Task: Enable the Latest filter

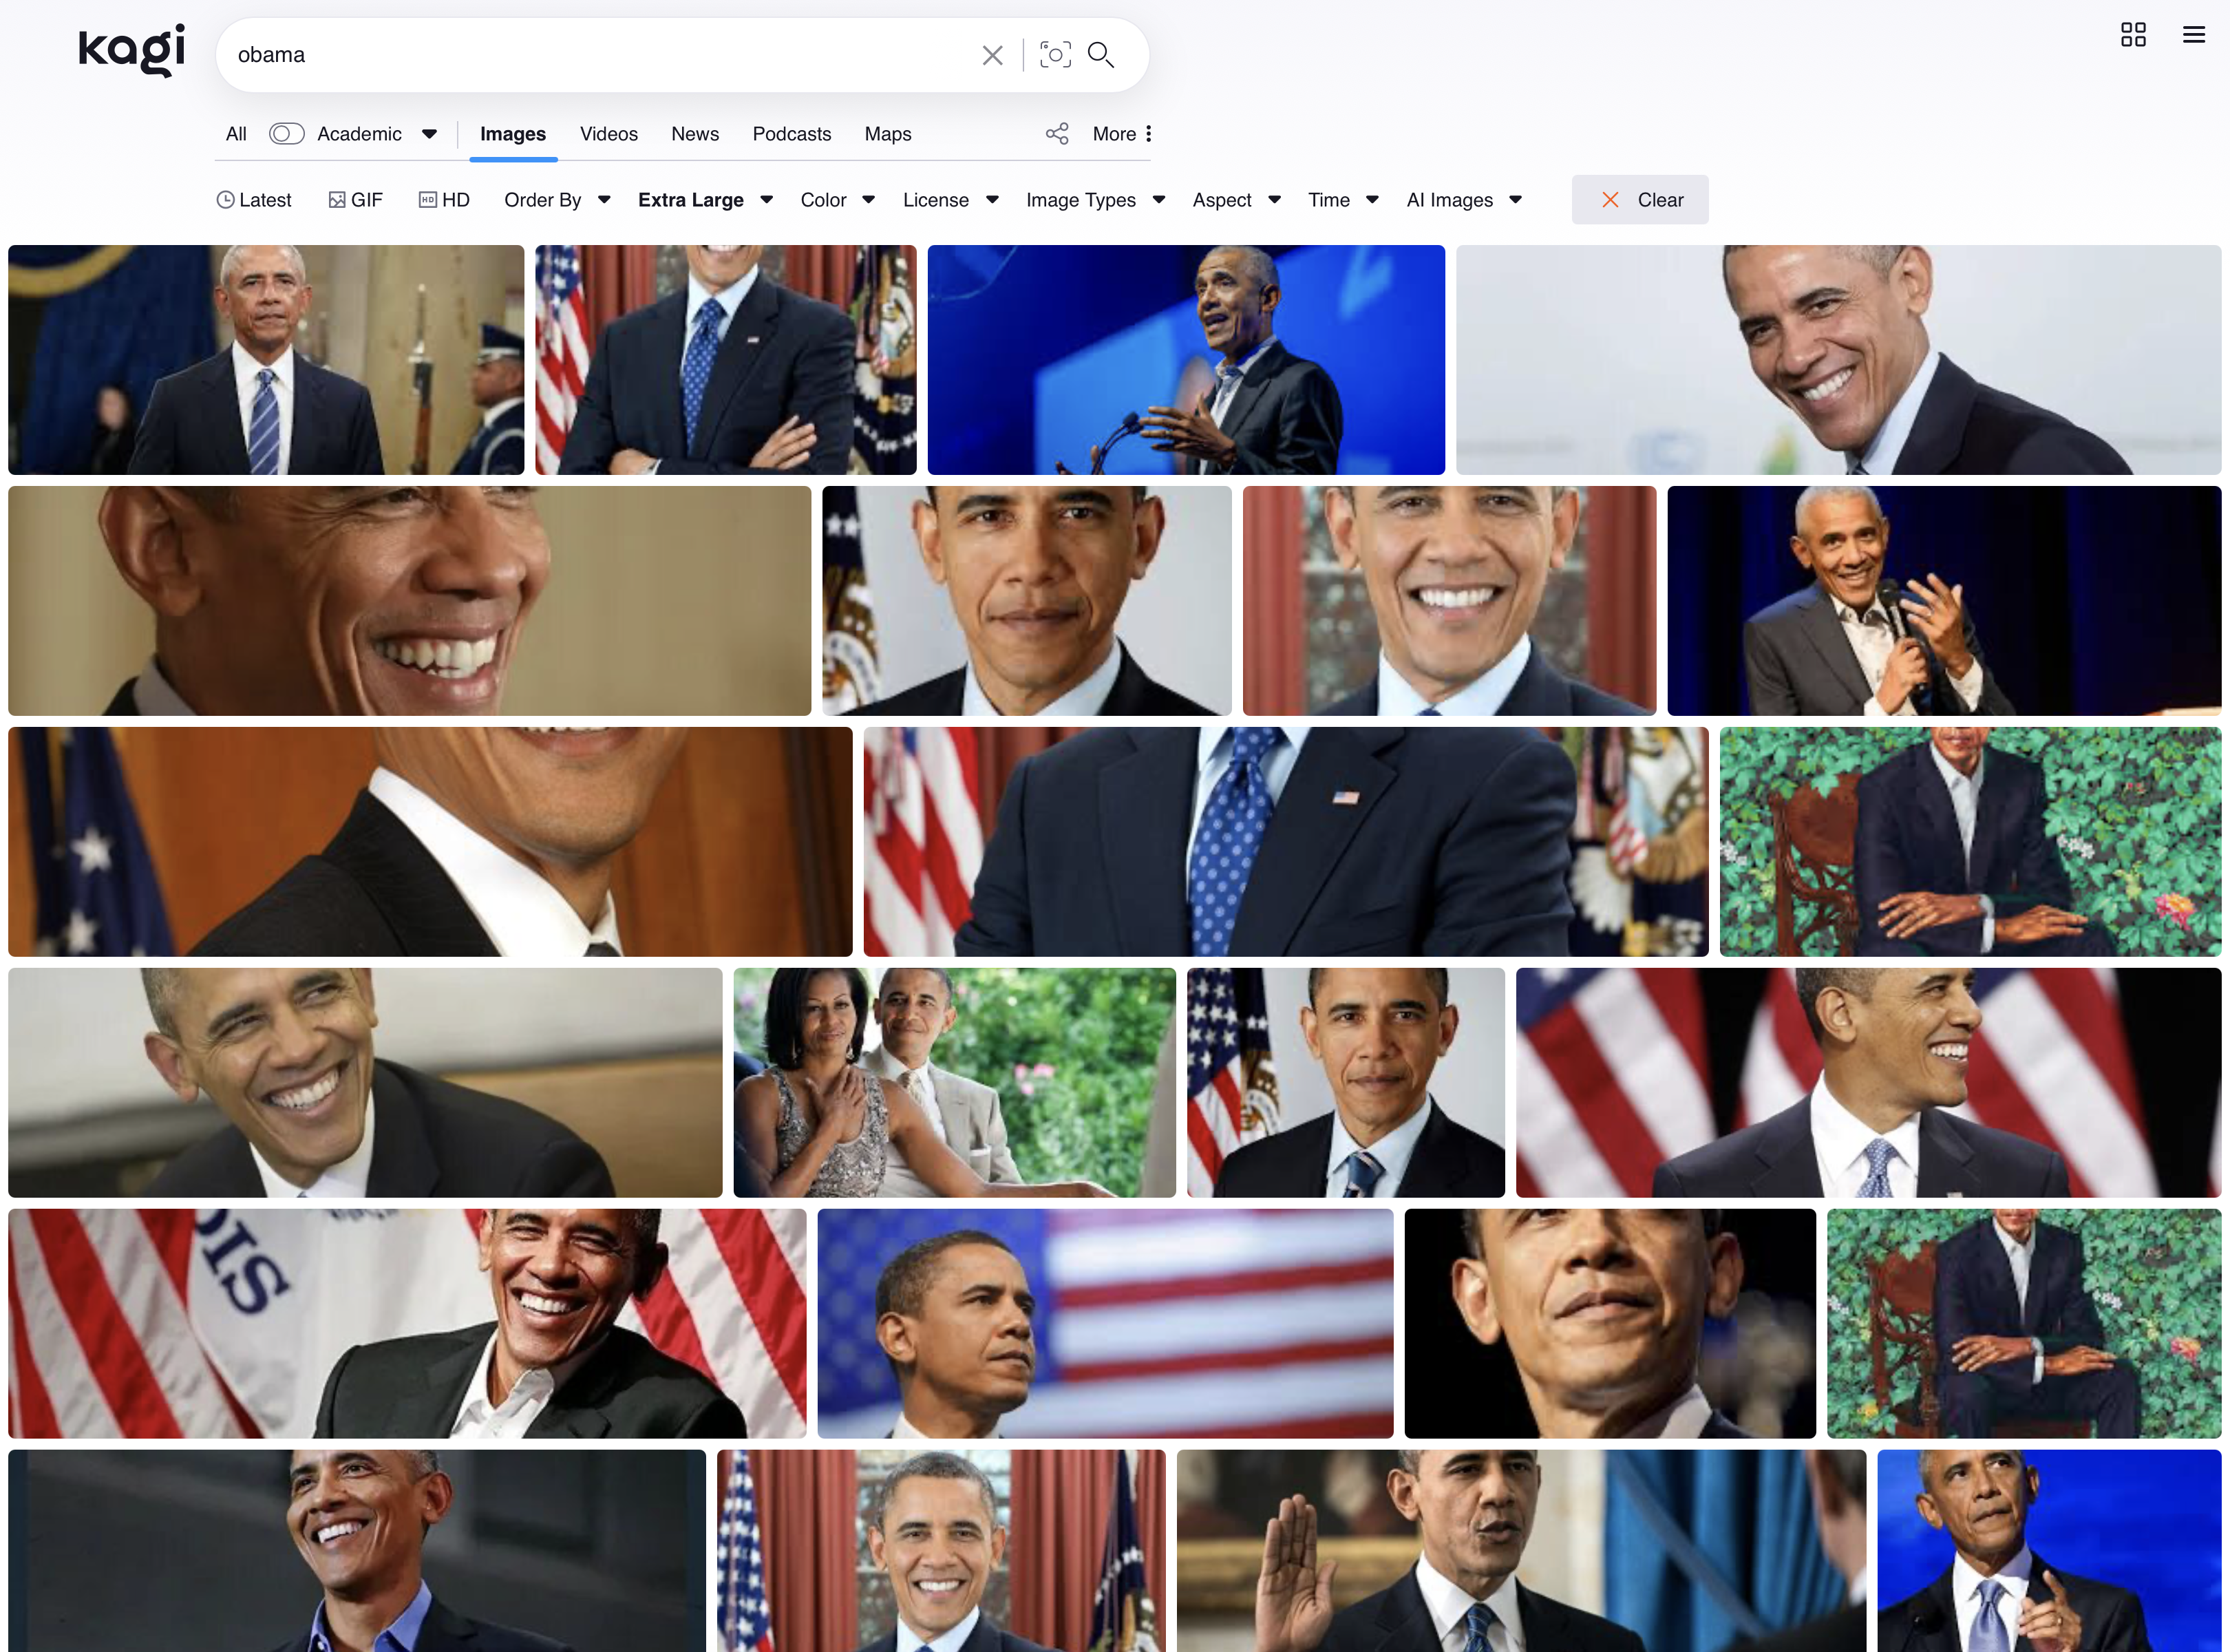Action: pos(254,200)
